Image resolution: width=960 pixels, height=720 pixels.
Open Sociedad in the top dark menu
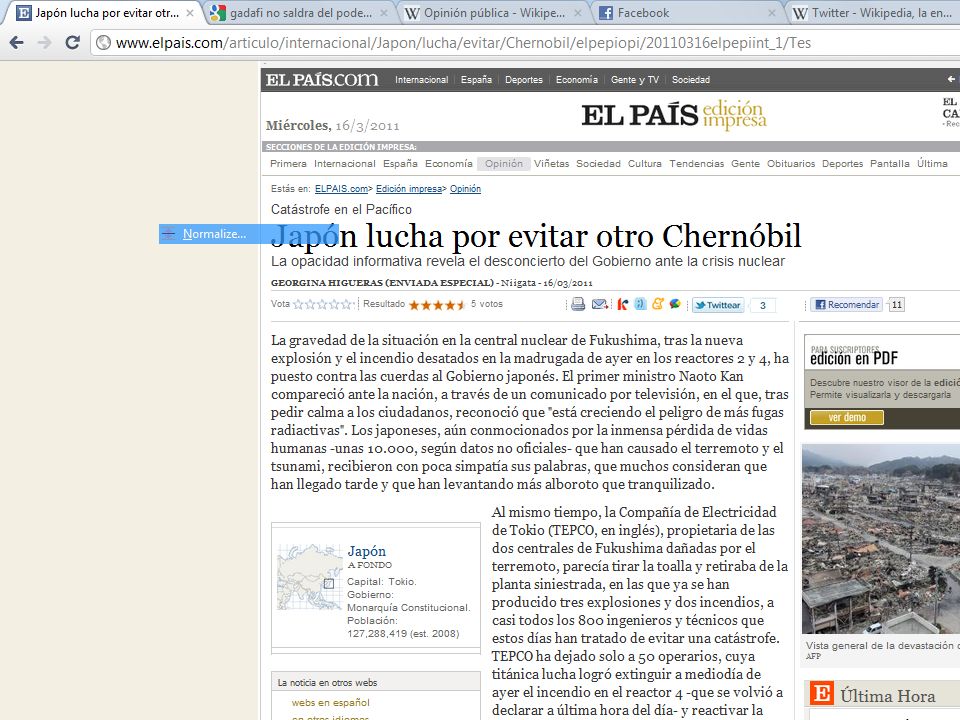click(691, 80)
